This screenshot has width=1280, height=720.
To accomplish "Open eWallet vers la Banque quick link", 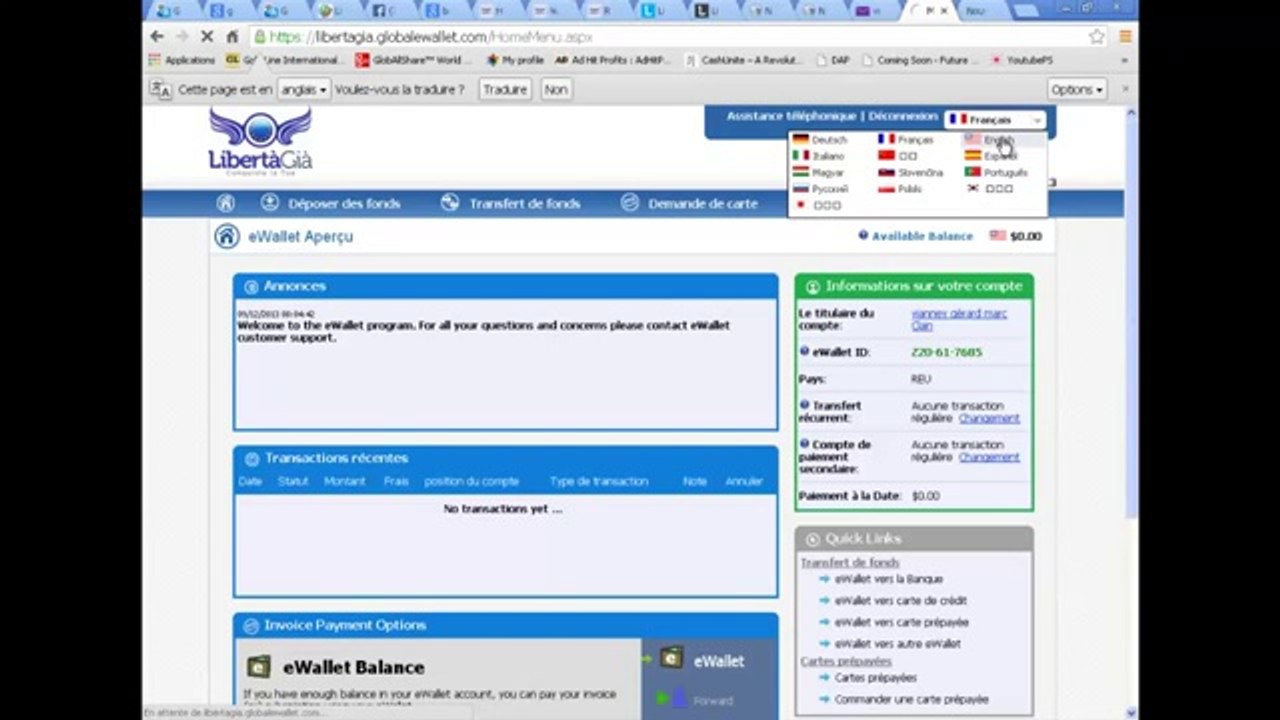I will (888, 579).
